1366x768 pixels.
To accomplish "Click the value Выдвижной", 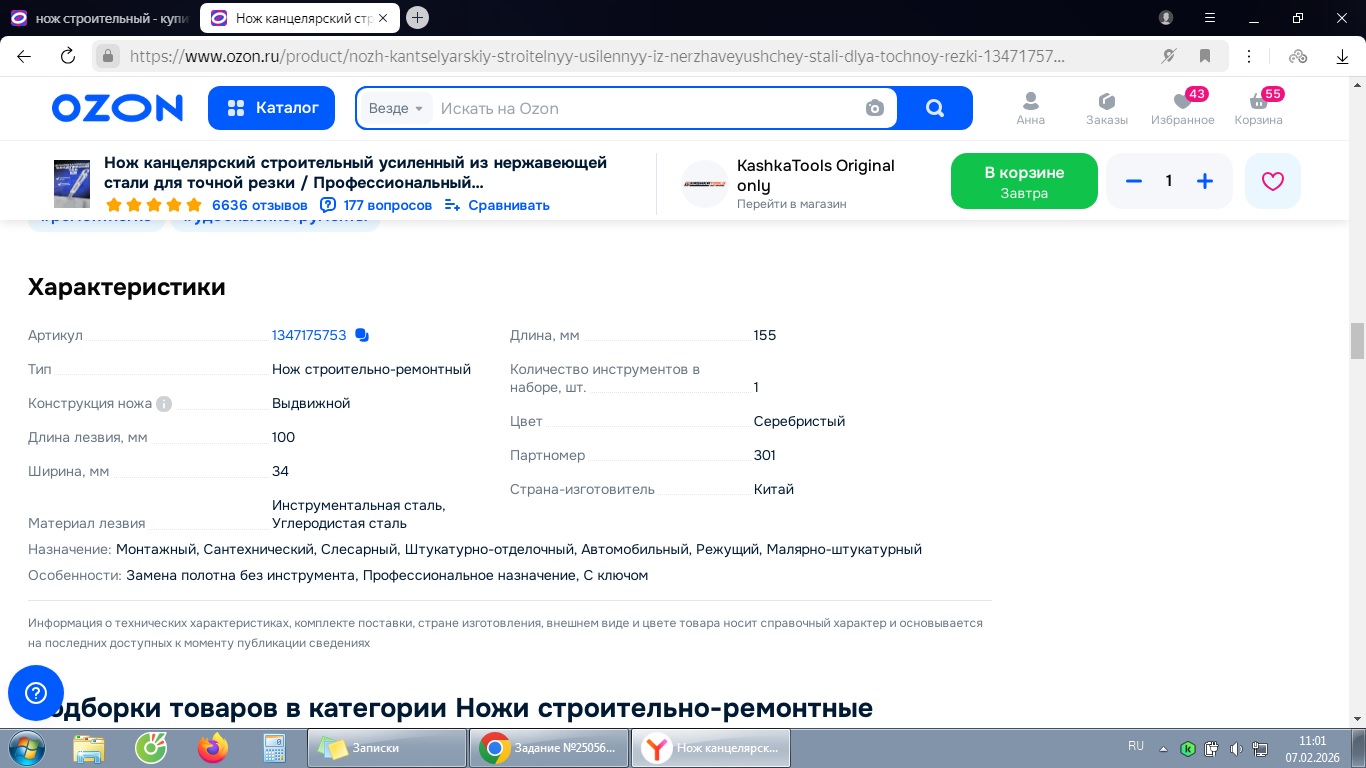I will pos(311,403).
